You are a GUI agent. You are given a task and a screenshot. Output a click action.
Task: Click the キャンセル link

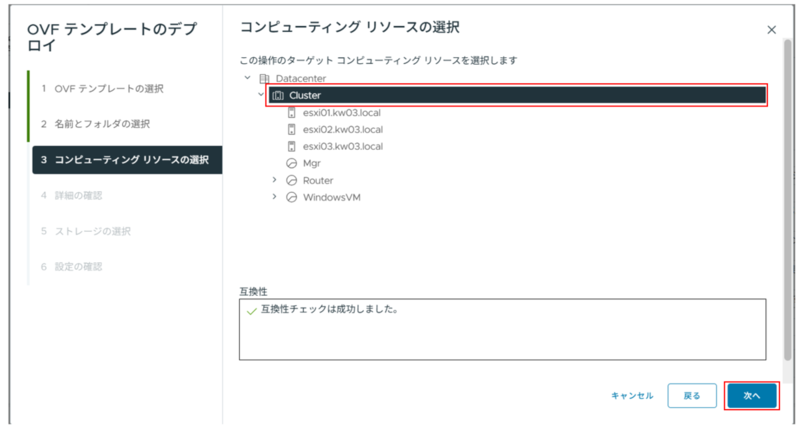(x=632, y=396)
